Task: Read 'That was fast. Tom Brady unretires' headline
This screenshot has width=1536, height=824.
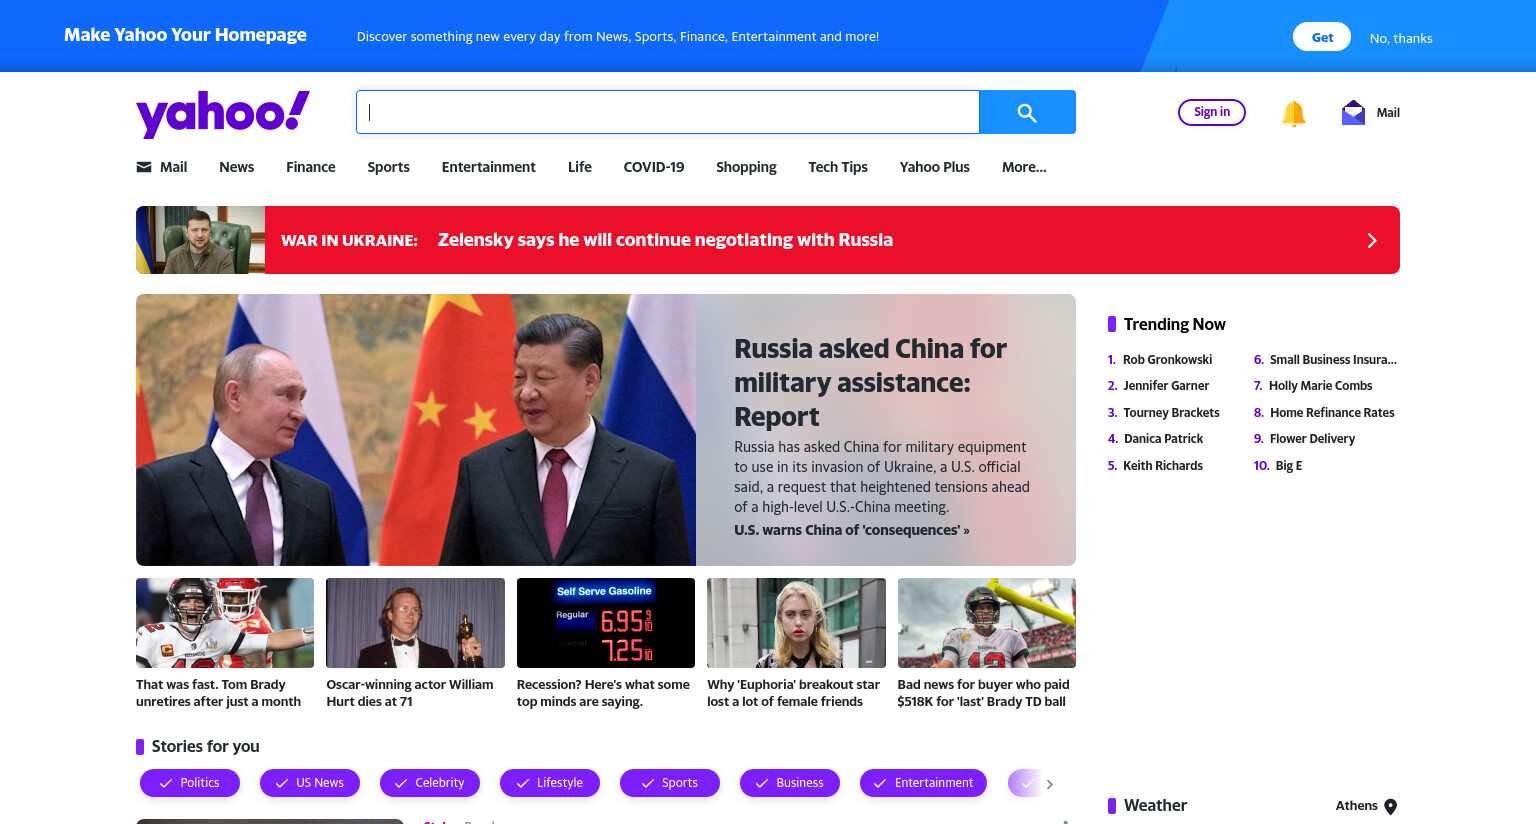Action: (218, 693)
